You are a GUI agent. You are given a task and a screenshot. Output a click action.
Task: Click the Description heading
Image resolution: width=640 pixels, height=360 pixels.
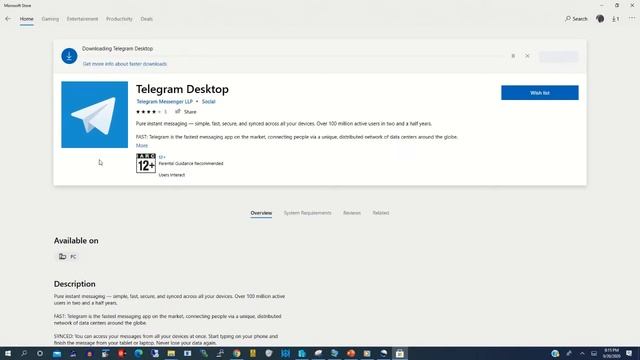(75, 284)
